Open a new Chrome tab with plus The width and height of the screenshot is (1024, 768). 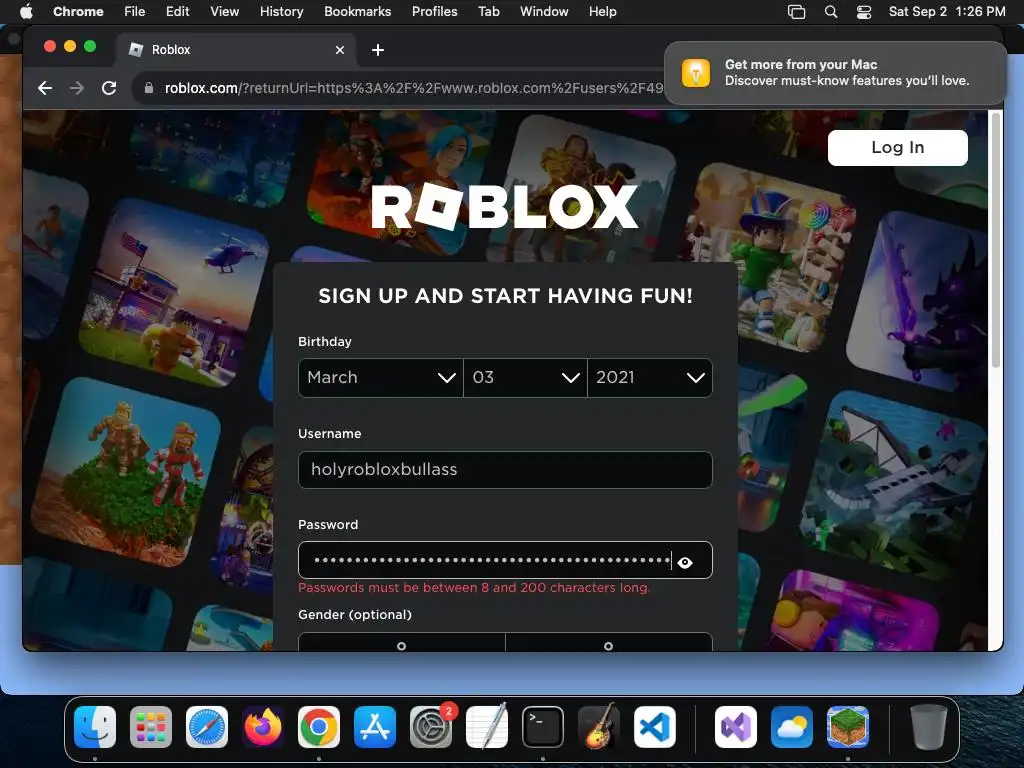[x=377, y=50]
